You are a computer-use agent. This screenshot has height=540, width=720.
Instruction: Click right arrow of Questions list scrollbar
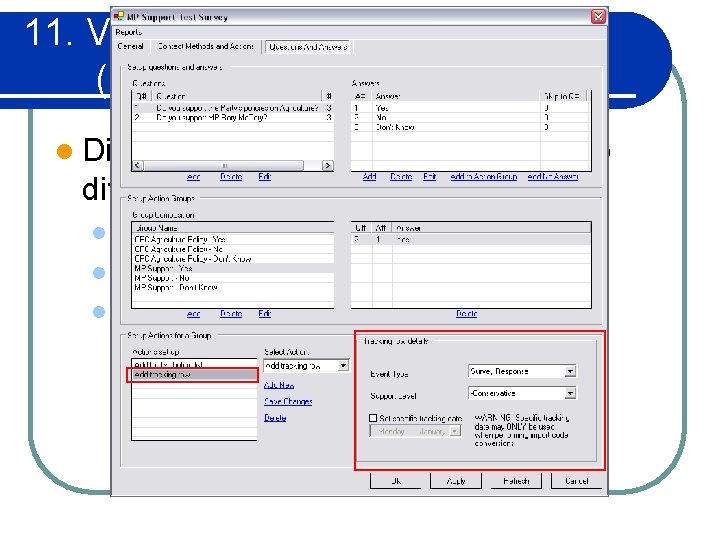pos(327,165)
